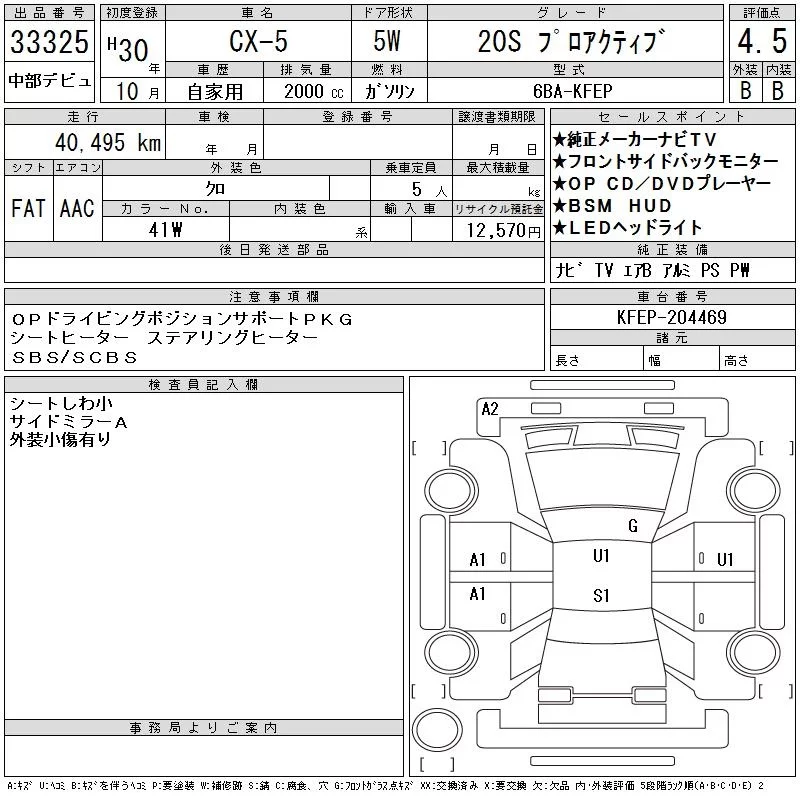Image resolution: width=800 pixels, height=800 pixels.
Task: Click the セールスポイント header
Action: click(672, 117)
